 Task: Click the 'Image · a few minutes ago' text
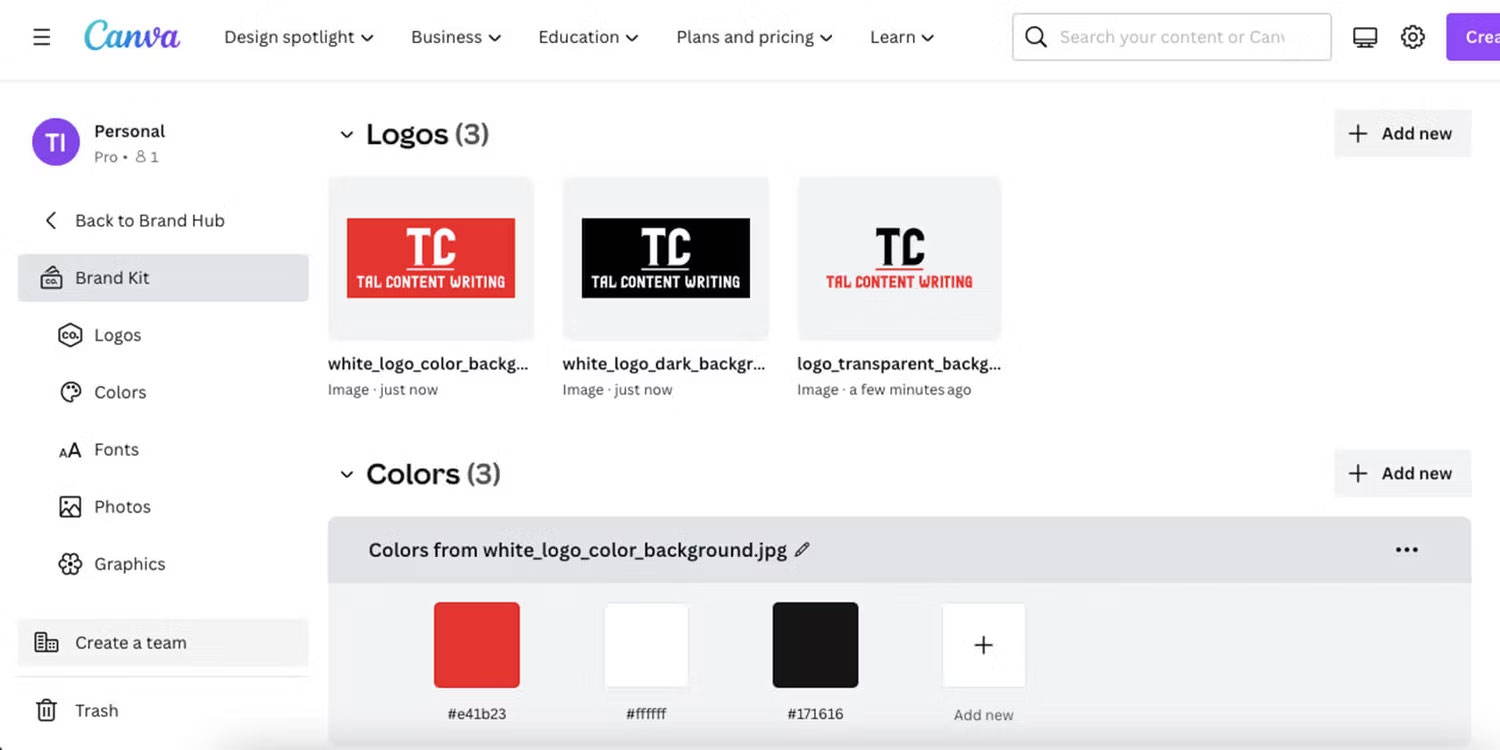884,390
